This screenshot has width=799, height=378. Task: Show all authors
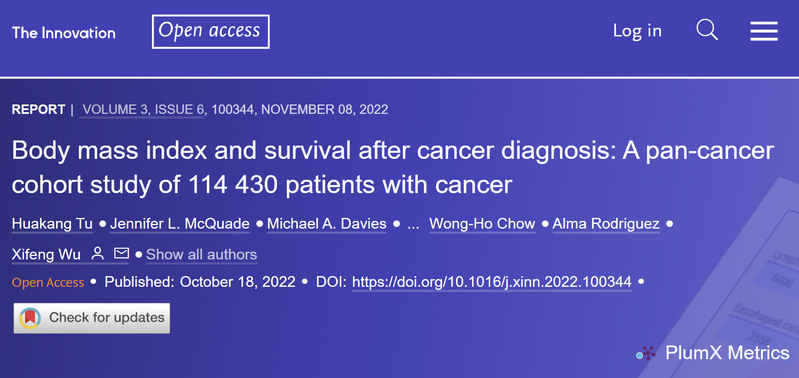[x=201, y=254]
